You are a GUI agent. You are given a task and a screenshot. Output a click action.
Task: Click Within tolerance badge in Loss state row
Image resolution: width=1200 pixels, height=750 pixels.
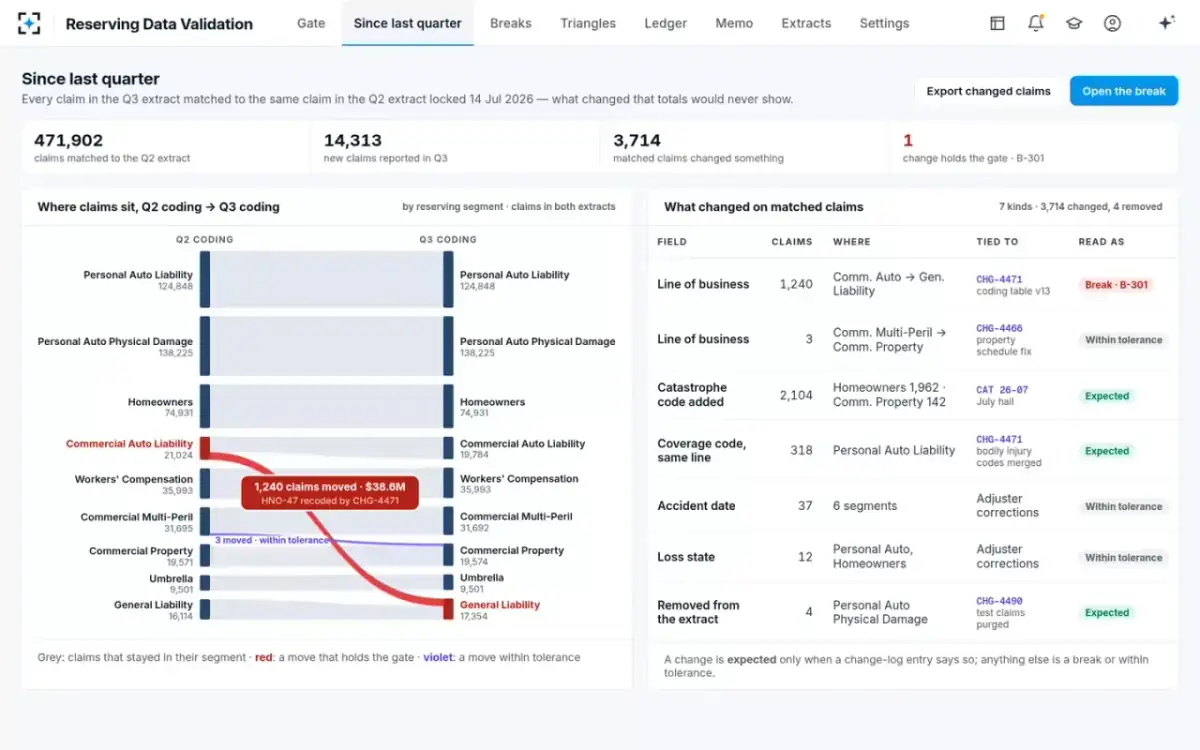tap(1124, 558)
